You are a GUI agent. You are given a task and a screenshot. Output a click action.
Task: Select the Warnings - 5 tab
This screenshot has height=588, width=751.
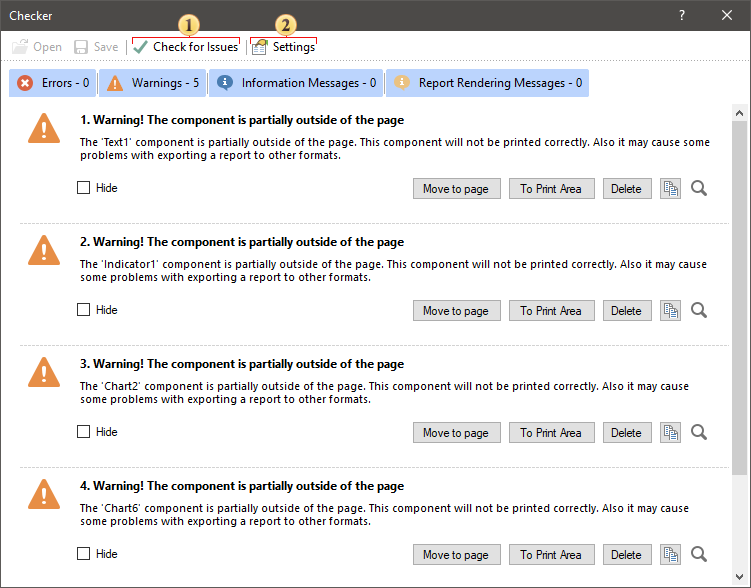click(153, 83)
